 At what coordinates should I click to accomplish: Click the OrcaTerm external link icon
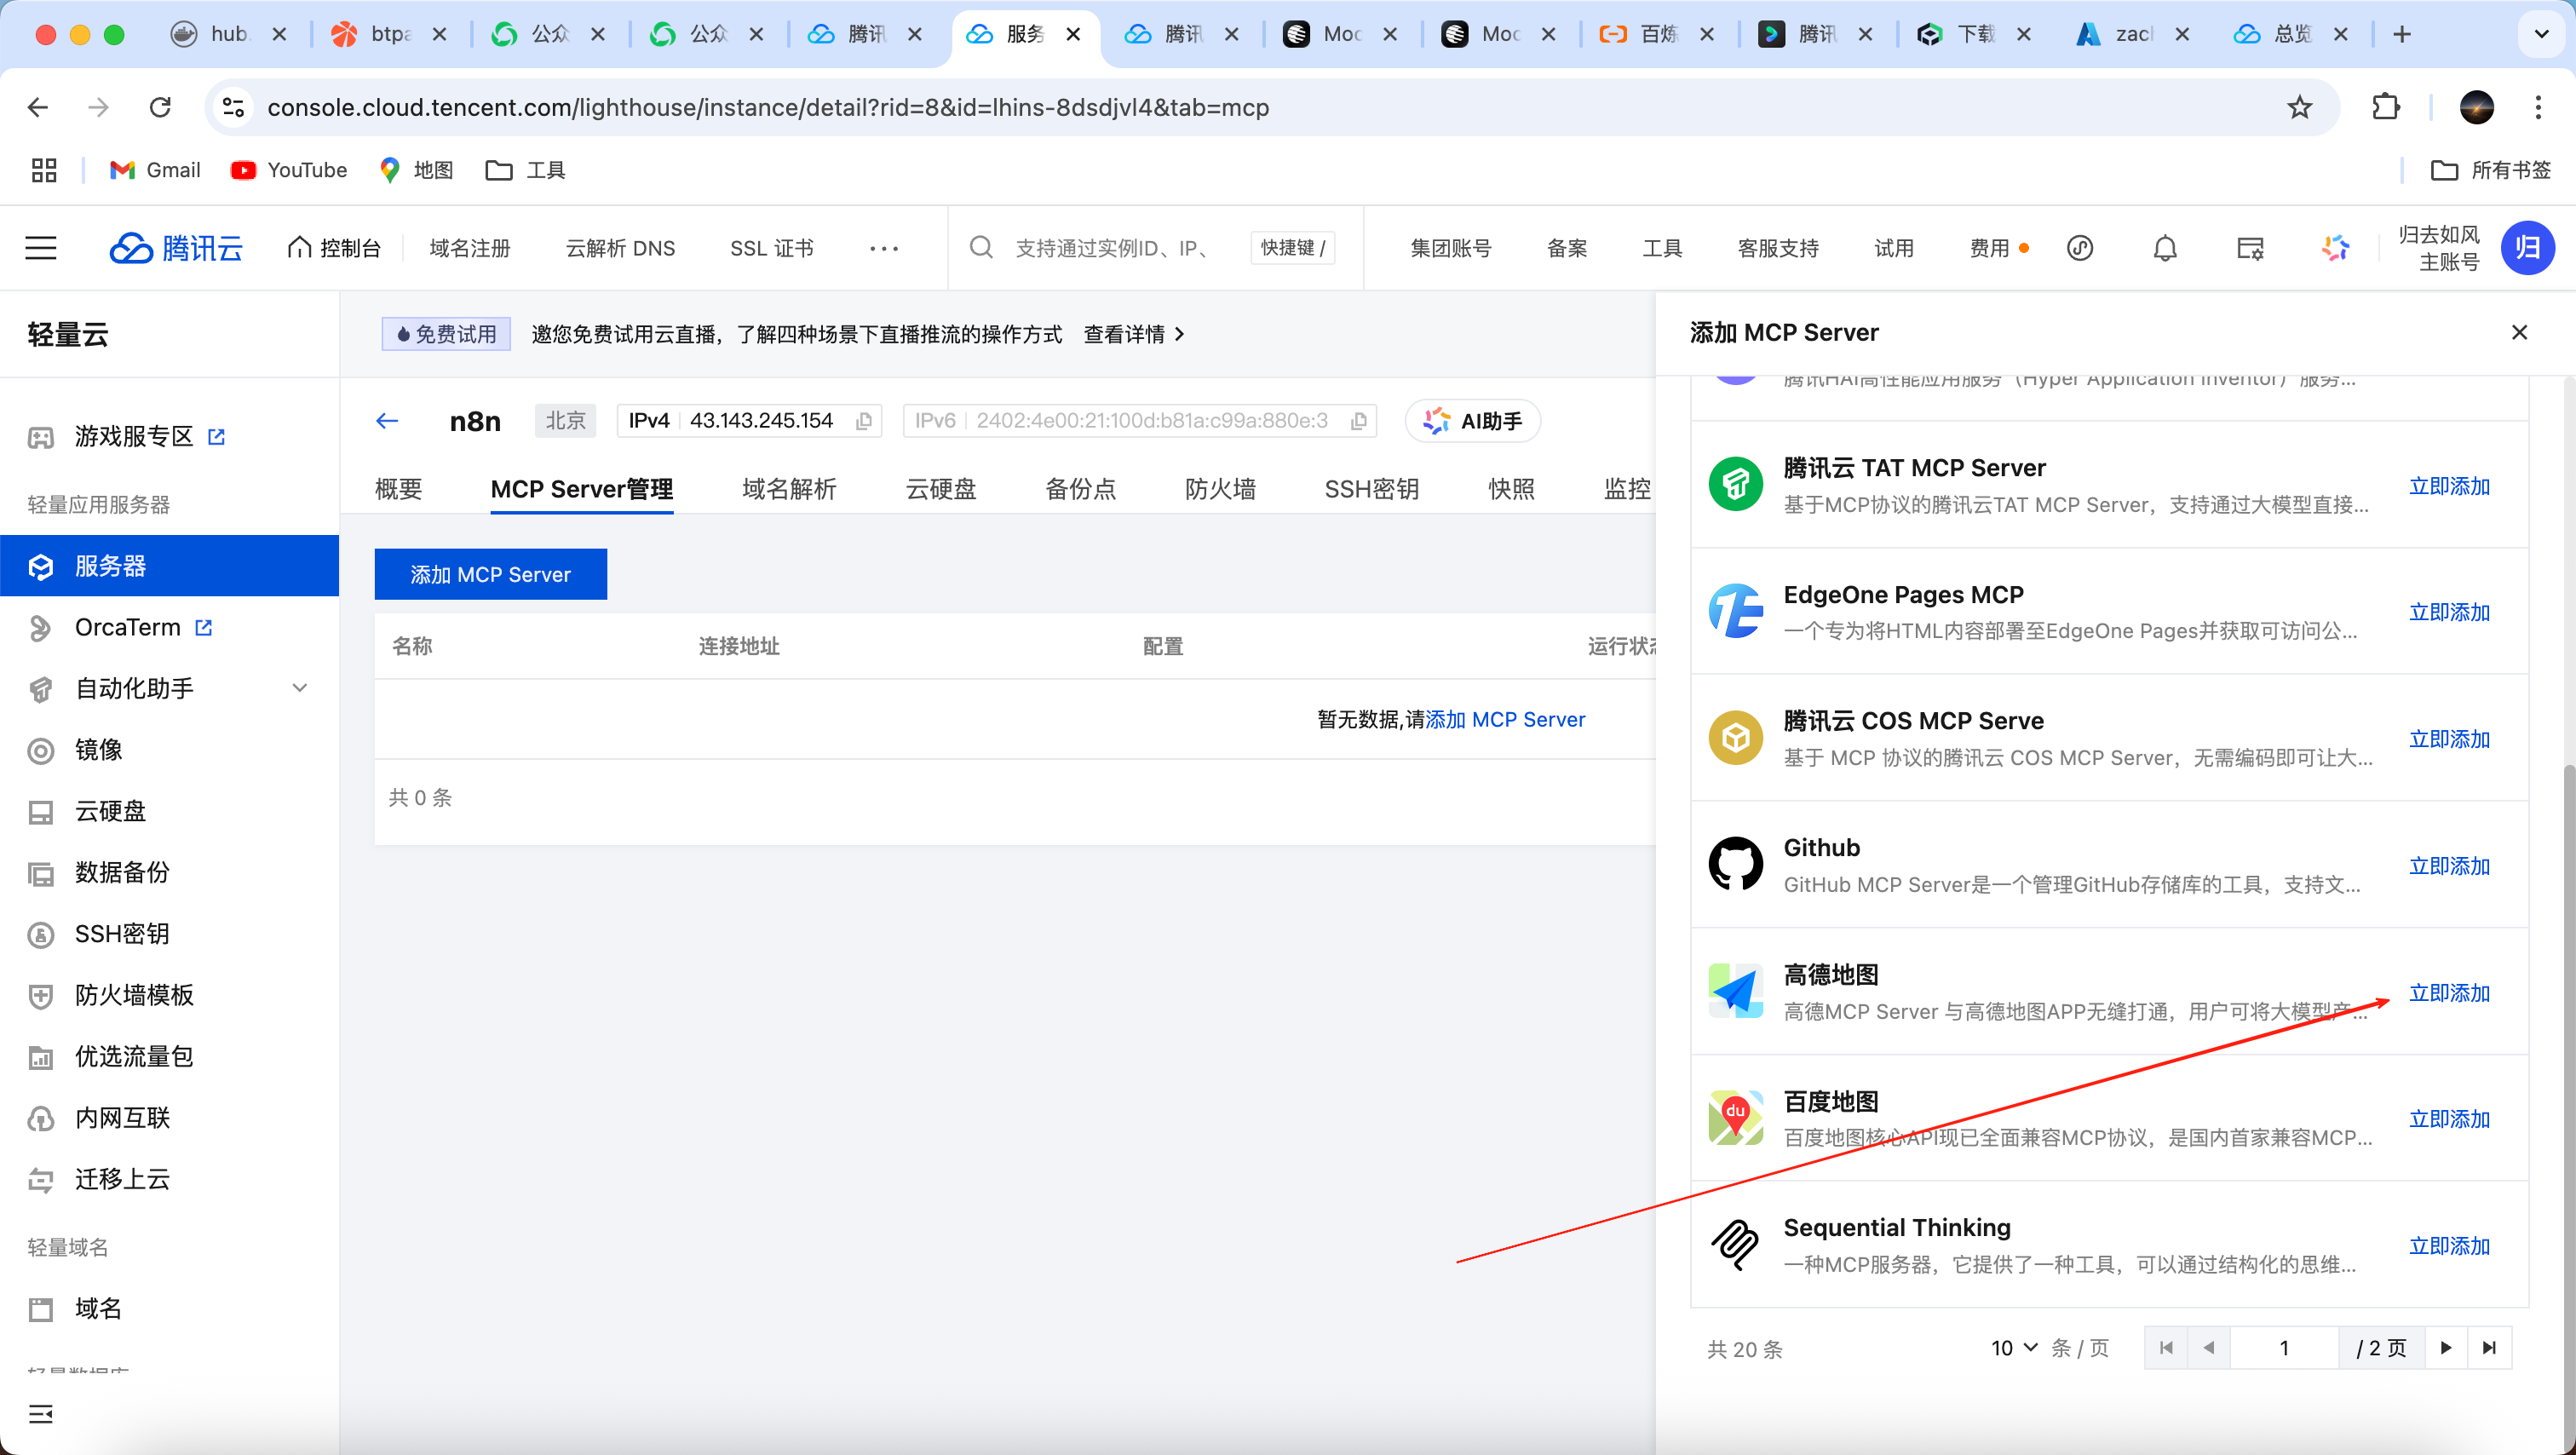(204, 628)
